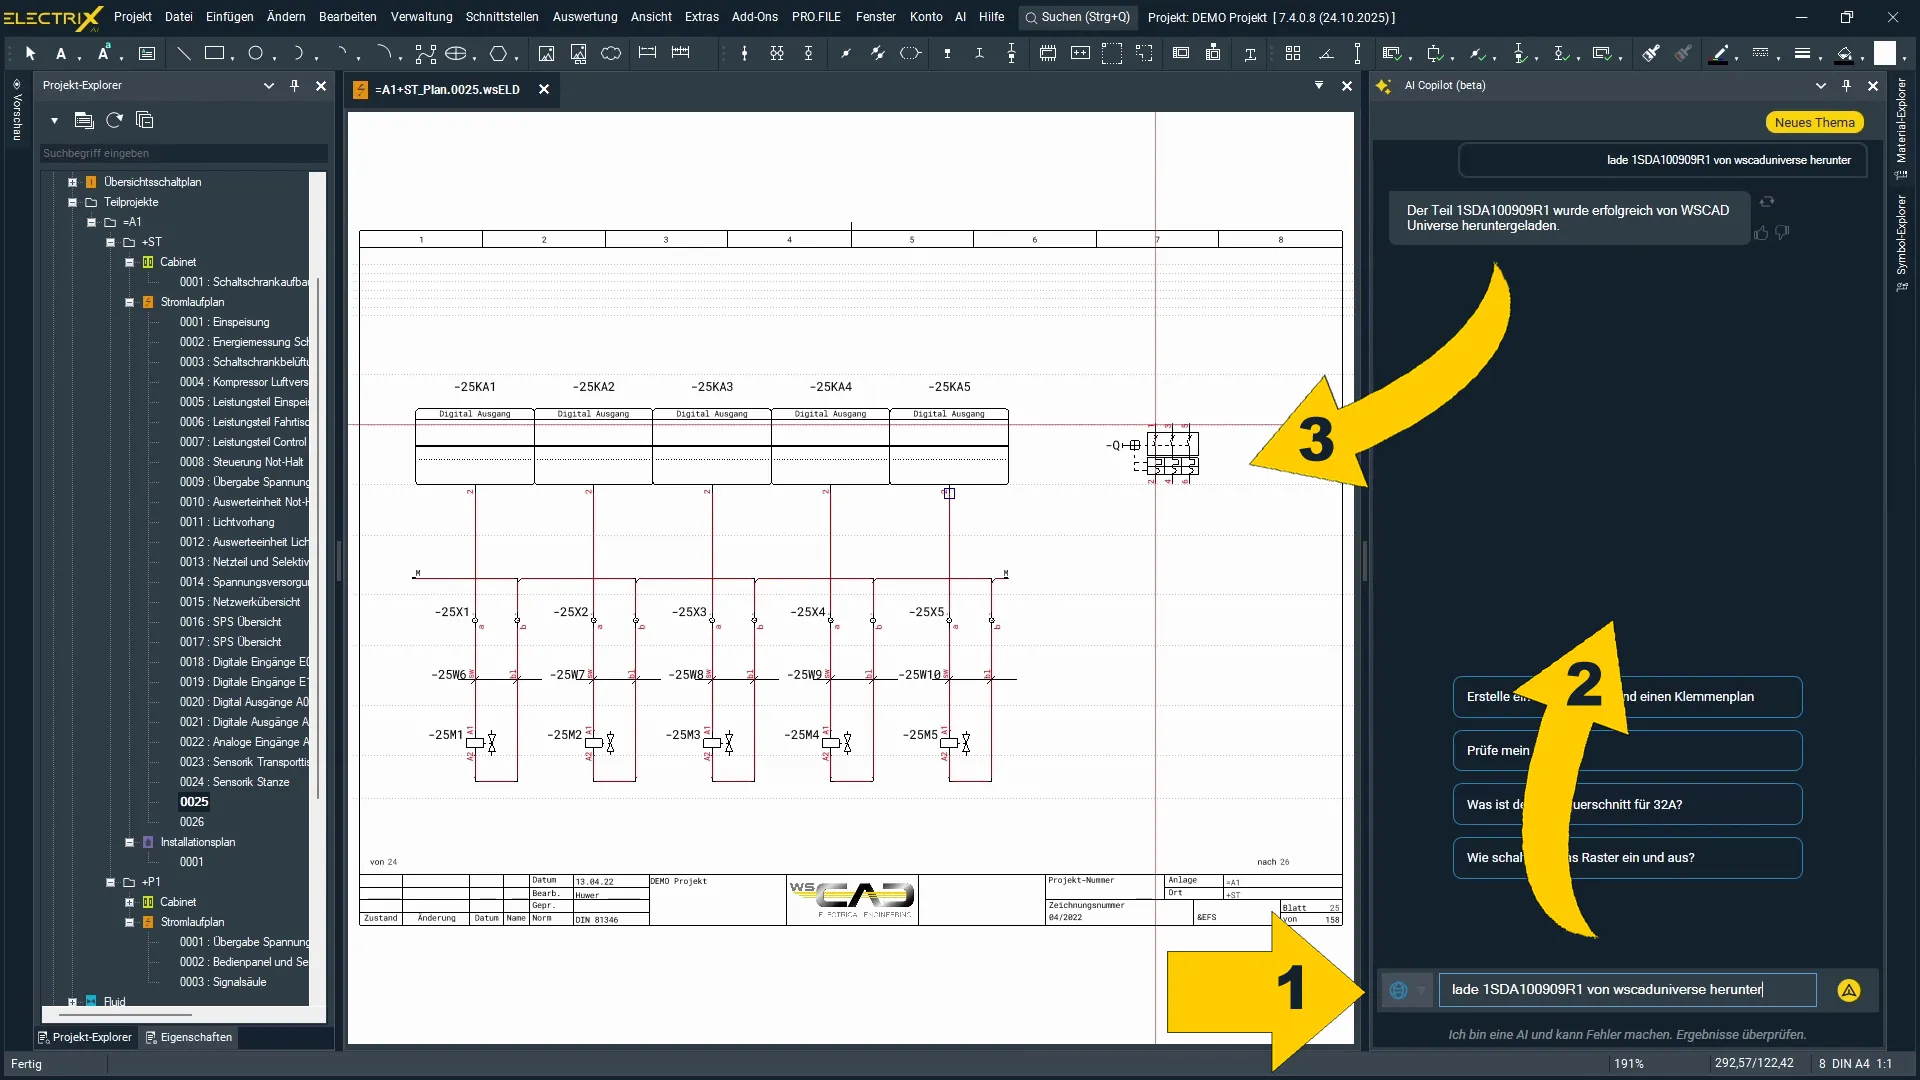This screenshot has height=1080, width=1920.
Task: Select the circle drawing tool
Action: 255,53
